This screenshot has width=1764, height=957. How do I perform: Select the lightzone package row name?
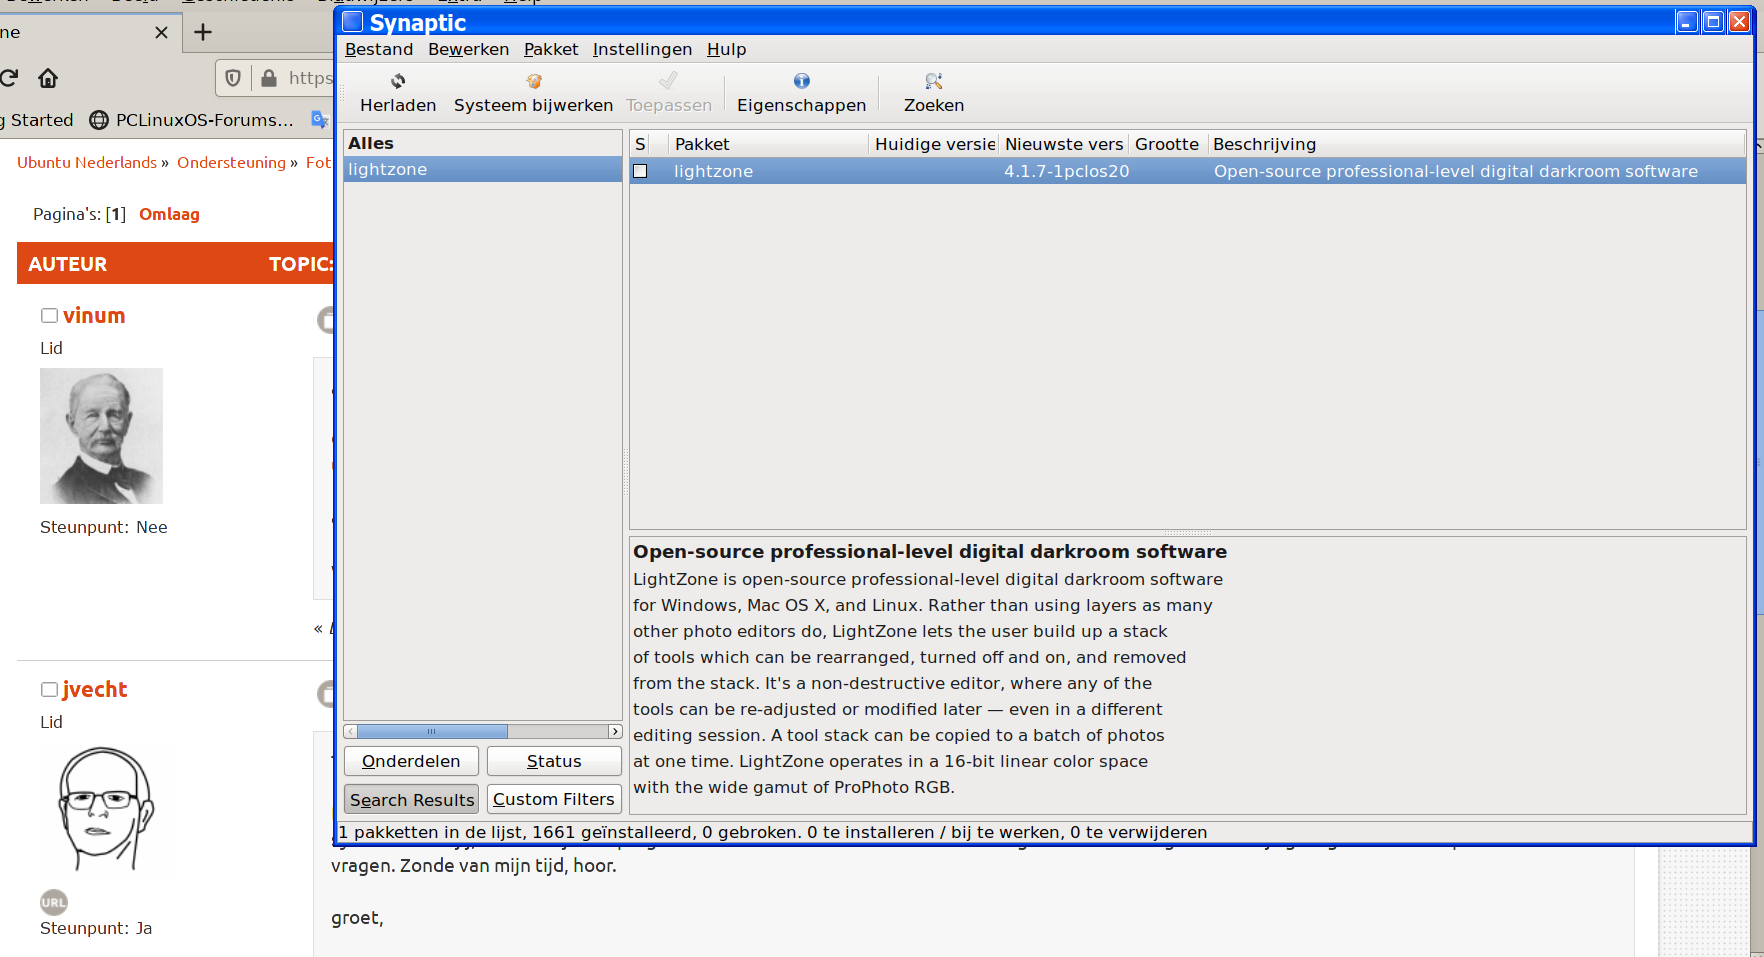(x=713, y=171)
